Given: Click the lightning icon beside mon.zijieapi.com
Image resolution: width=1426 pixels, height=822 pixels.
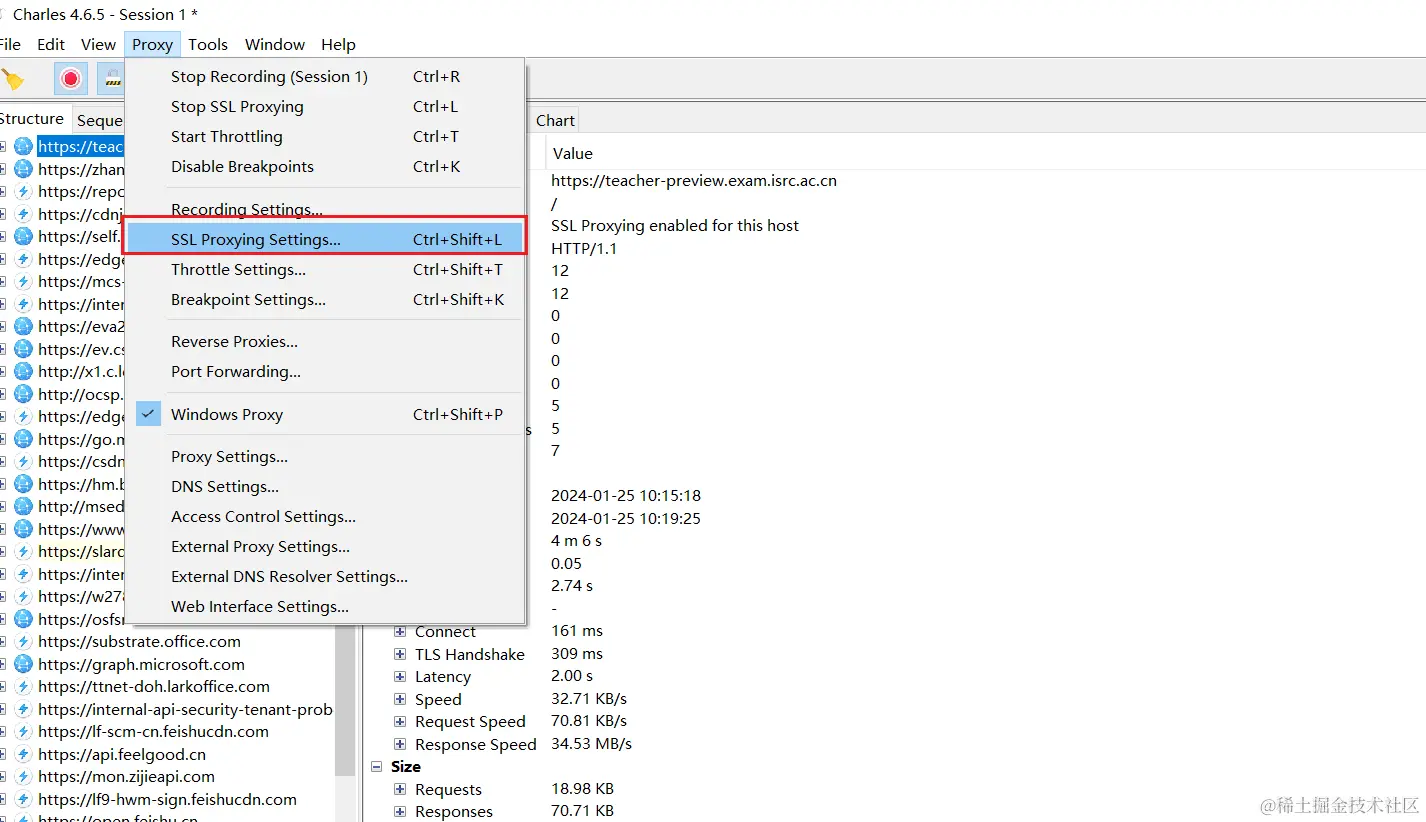Looking at the screenshot, I should tap(23, 777).
